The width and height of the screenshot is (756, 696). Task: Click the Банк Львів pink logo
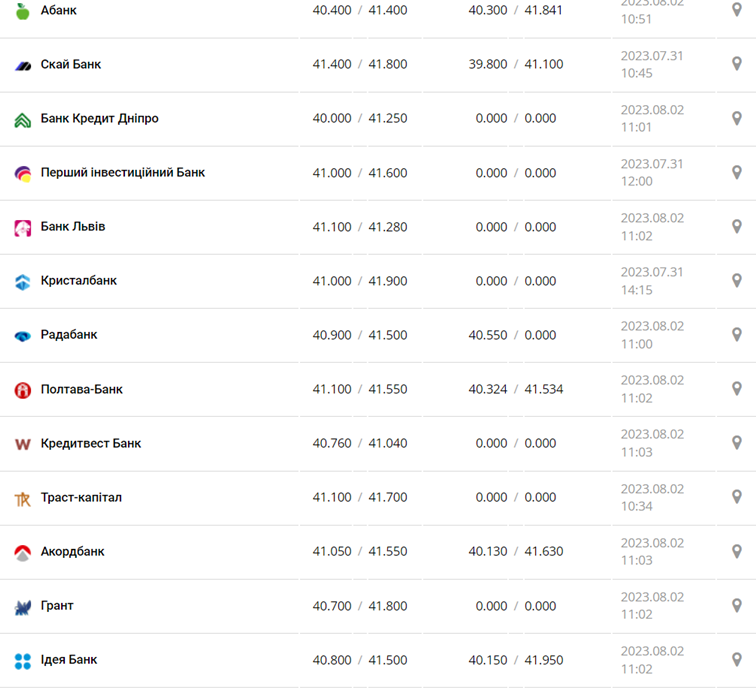(23, 228)
